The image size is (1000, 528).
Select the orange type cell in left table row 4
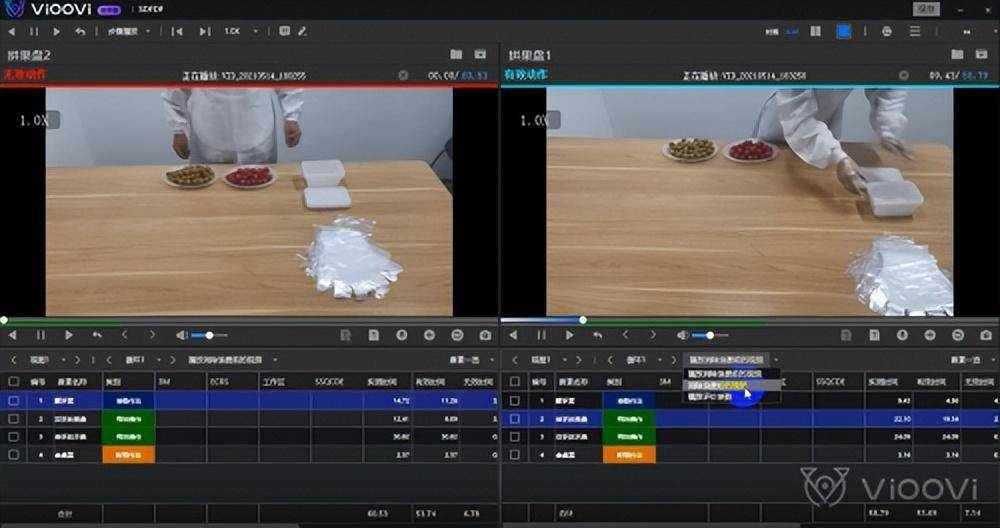(128, 455)
